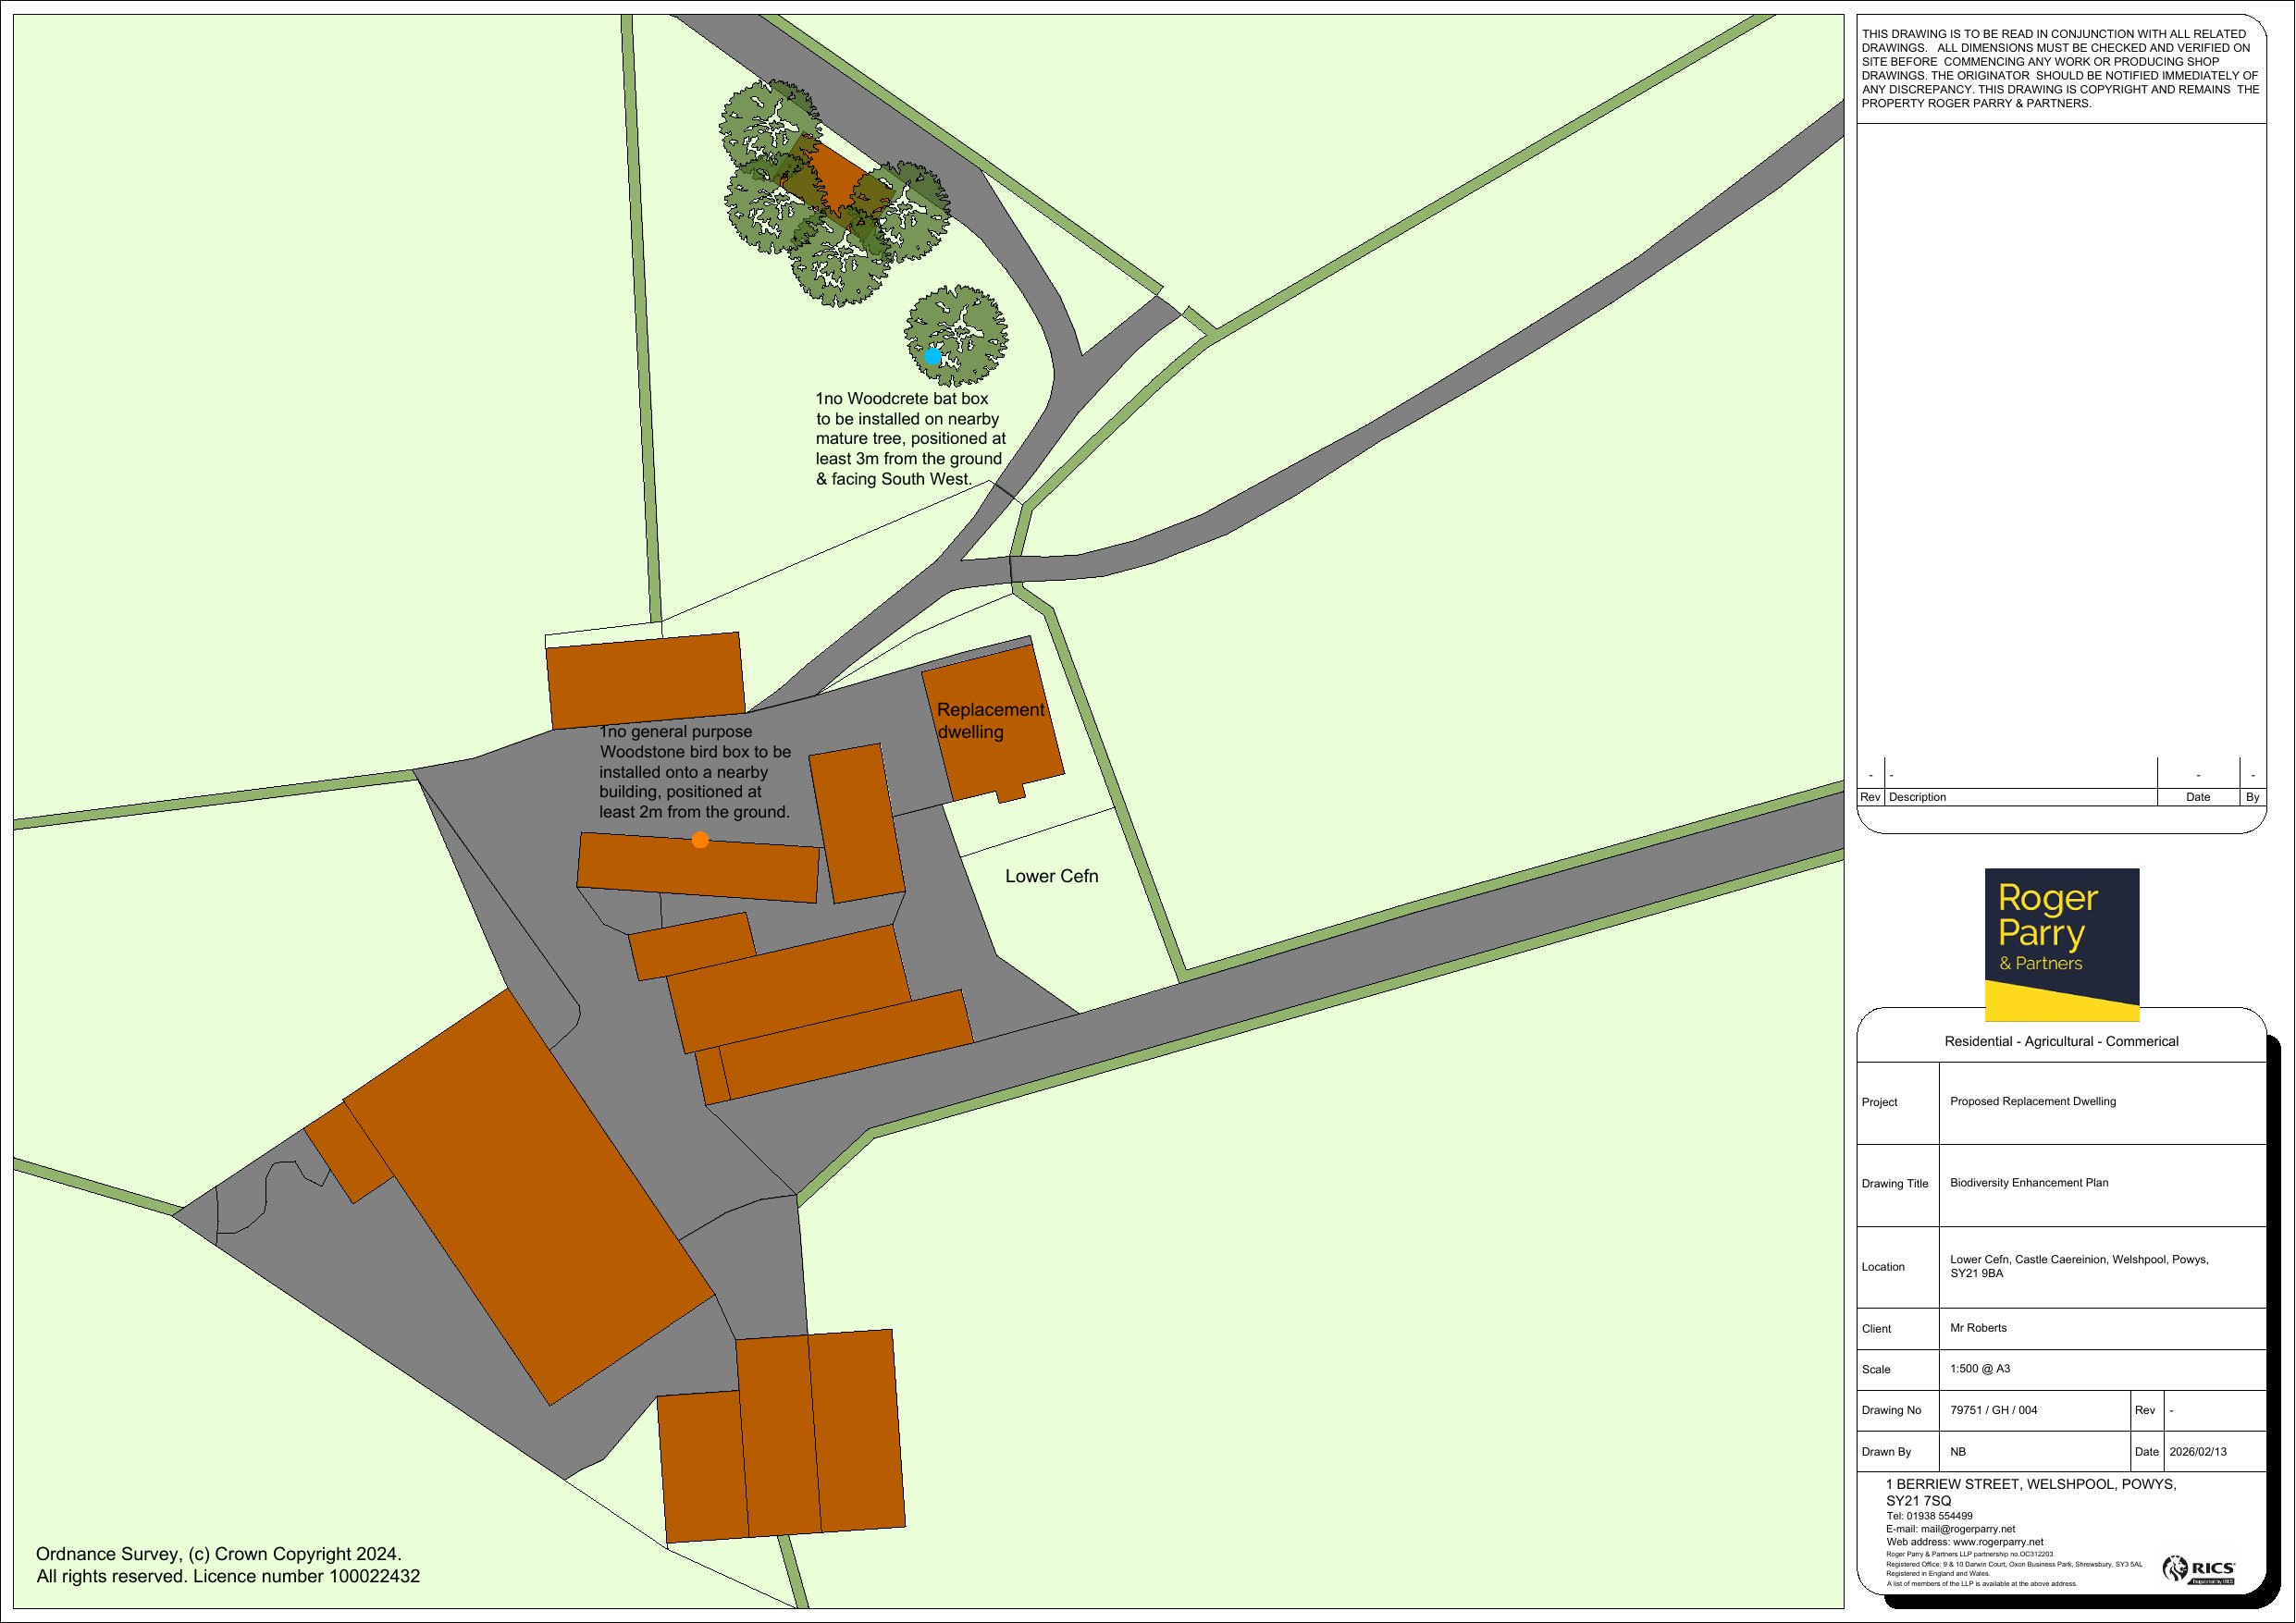
Task: Click the orange bird box marker dot
Action: (700, 840)
